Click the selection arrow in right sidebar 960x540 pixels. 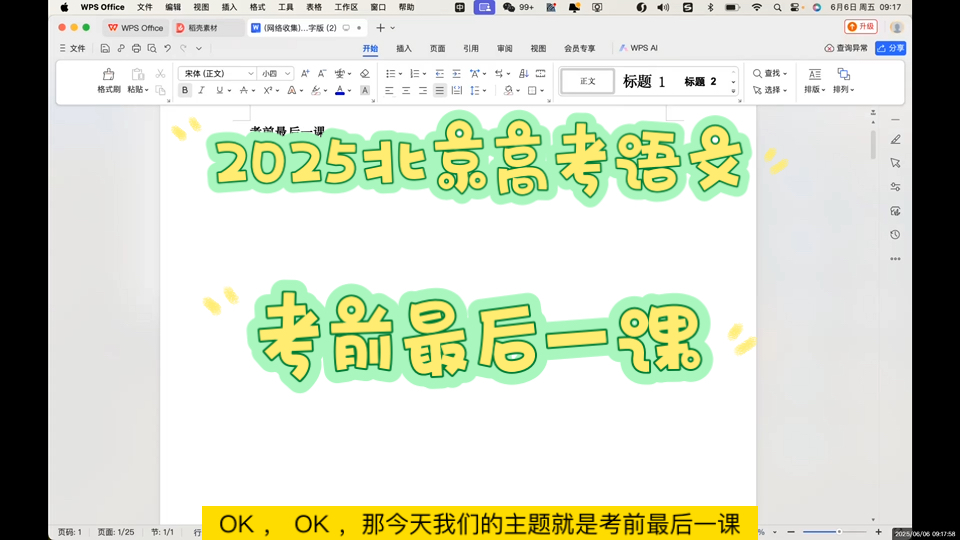tap(896, 163)
